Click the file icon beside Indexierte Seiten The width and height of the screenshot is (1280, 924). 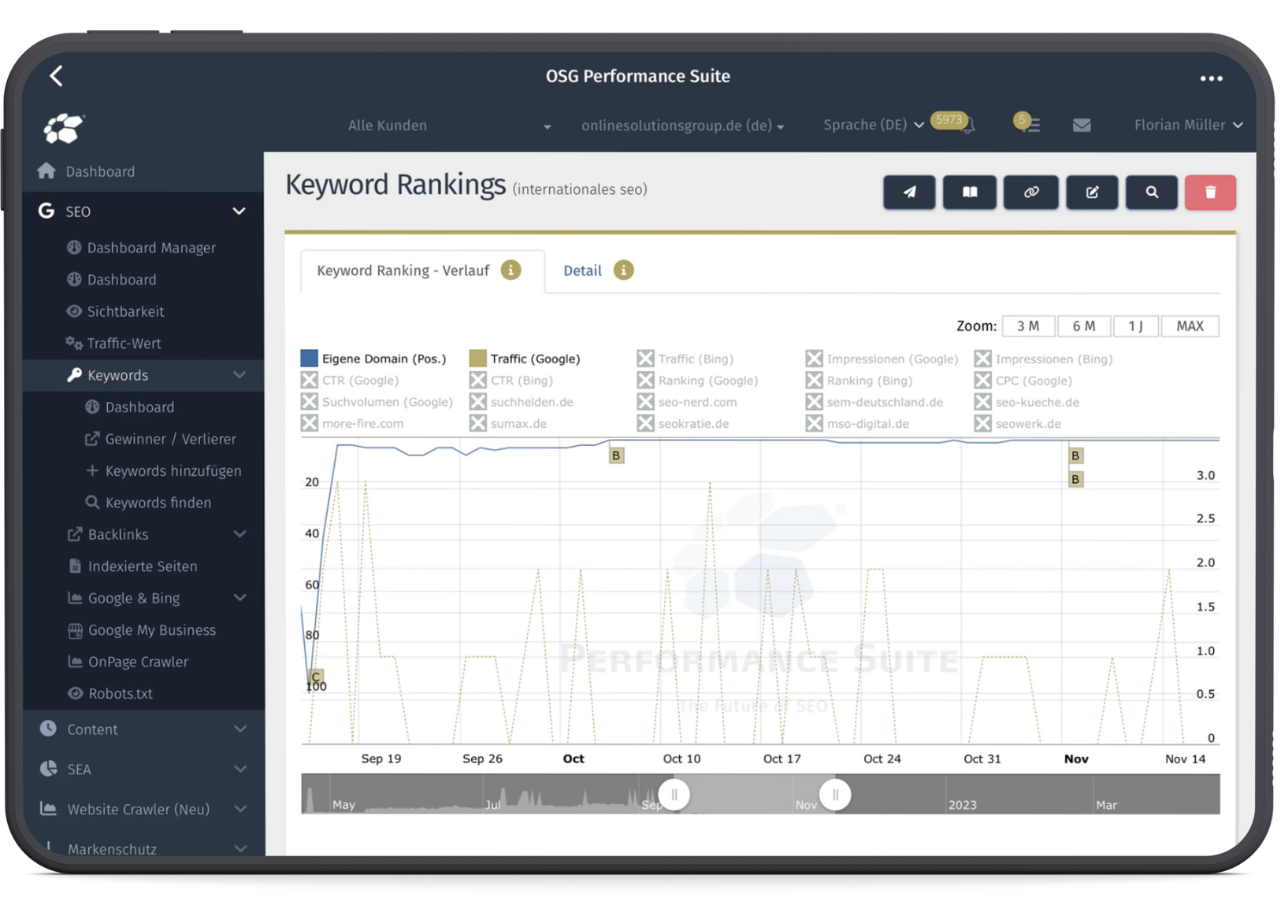74,566
